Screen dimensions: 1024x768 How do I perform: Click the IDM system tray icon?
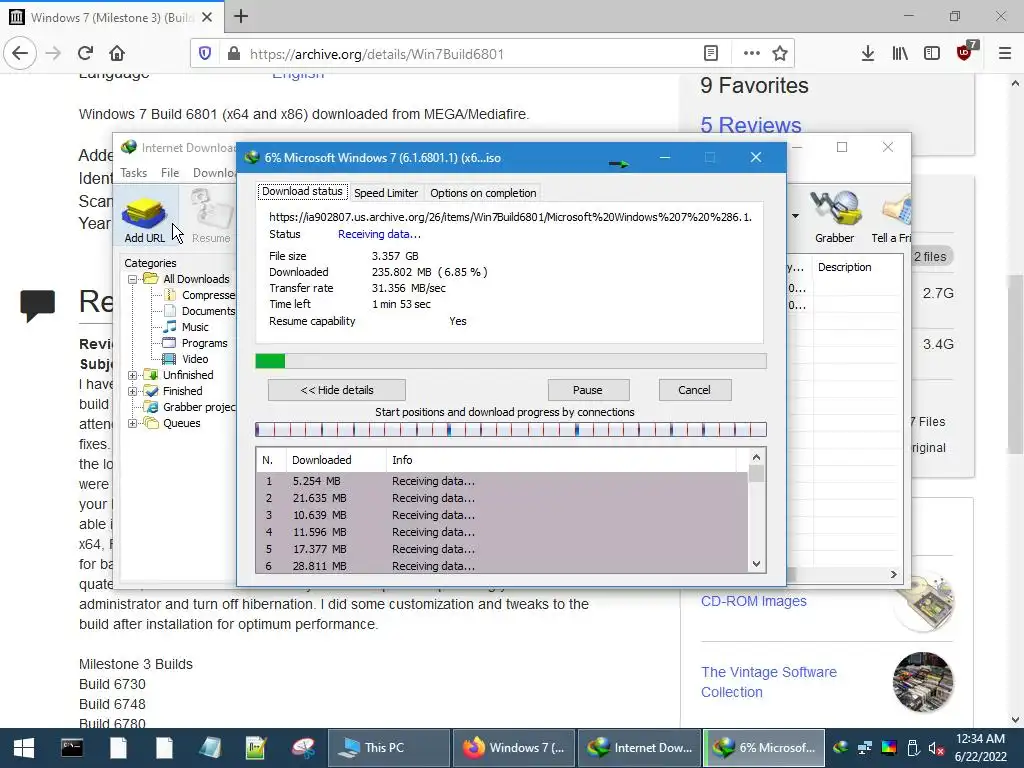point(840,748)
